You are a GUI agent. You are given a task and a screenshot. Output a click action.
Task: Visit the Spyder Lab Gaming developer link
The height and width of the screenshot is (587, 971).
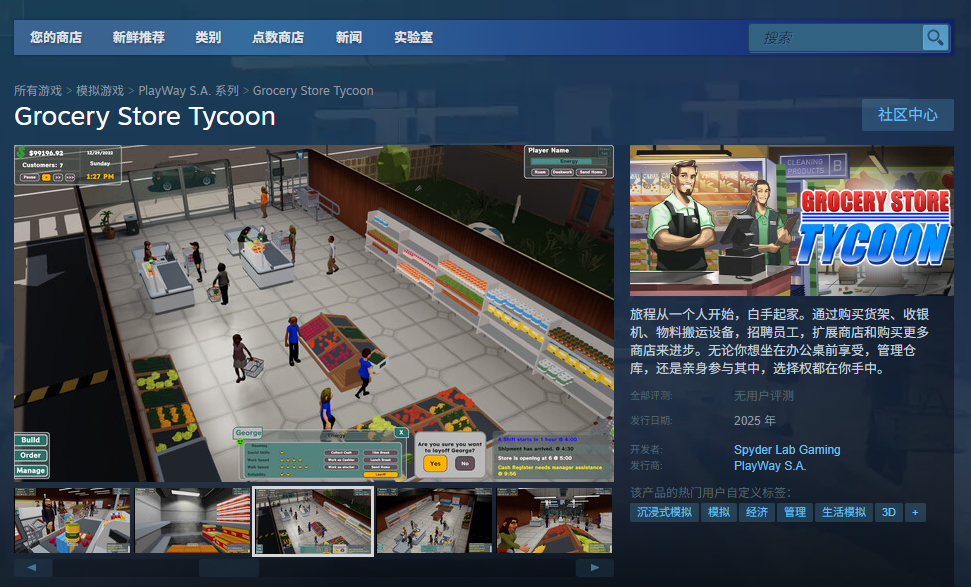click(787, 450)
